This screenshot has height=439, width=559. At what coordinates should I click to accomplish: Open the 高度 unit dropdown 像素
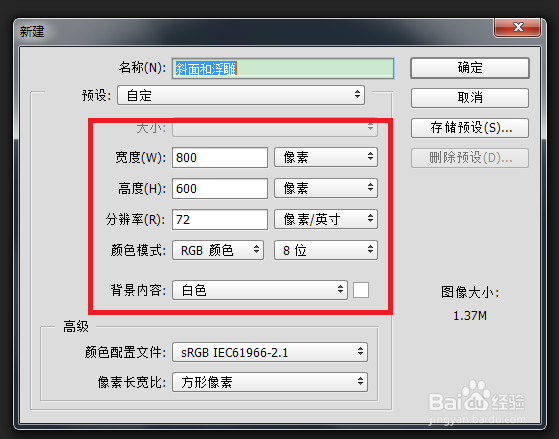coord(325,188)
